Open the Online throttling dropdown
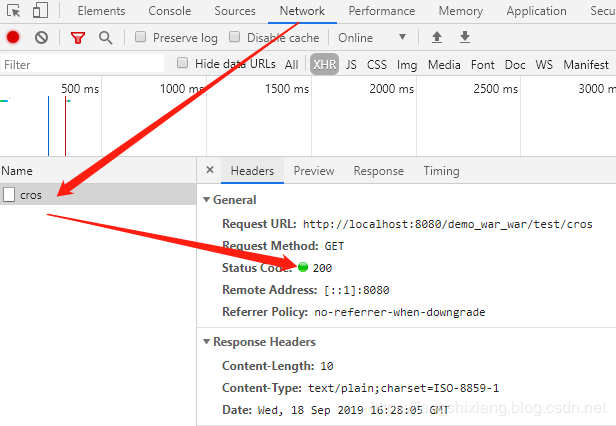The height and width of the screenshot is (426, 616). (x=372, y=37)
